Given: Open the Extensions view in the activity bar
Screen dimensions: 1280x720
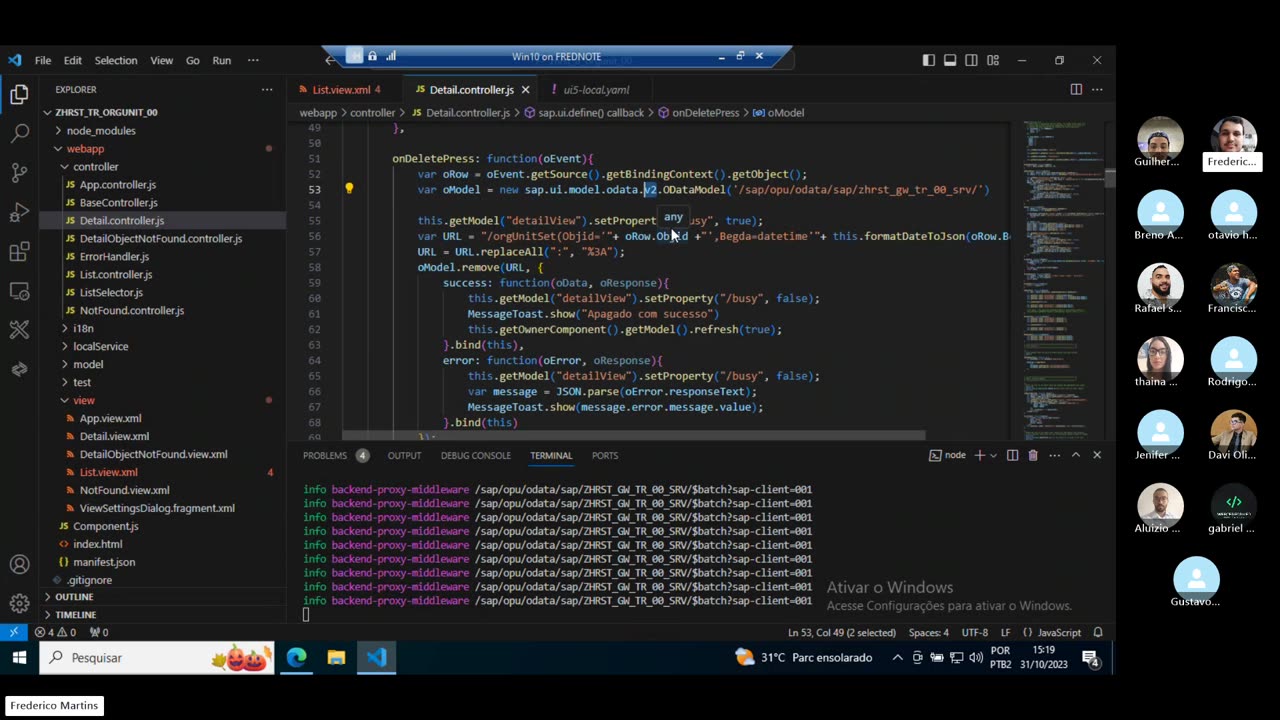Looking at the screenshot, I should 19,251.
